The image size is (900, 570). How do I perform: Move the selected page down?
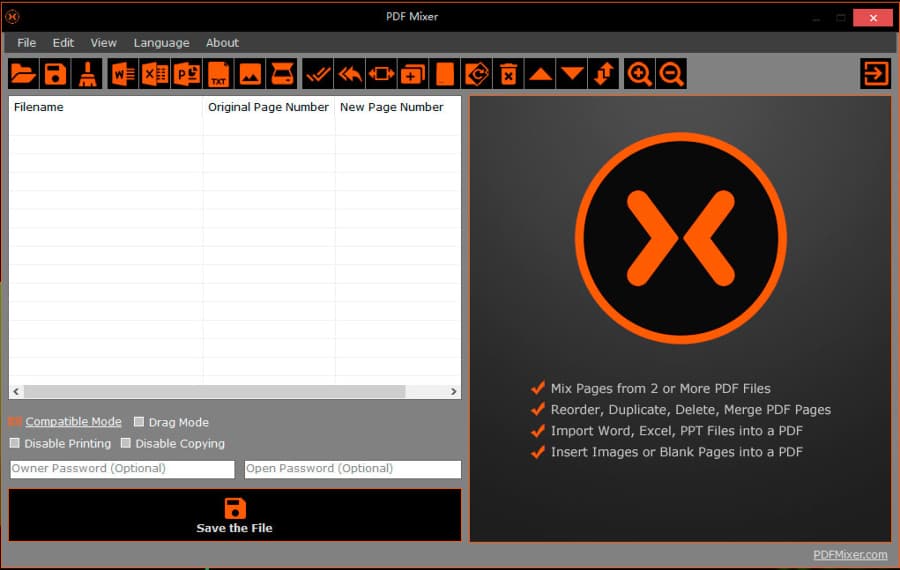572,74
